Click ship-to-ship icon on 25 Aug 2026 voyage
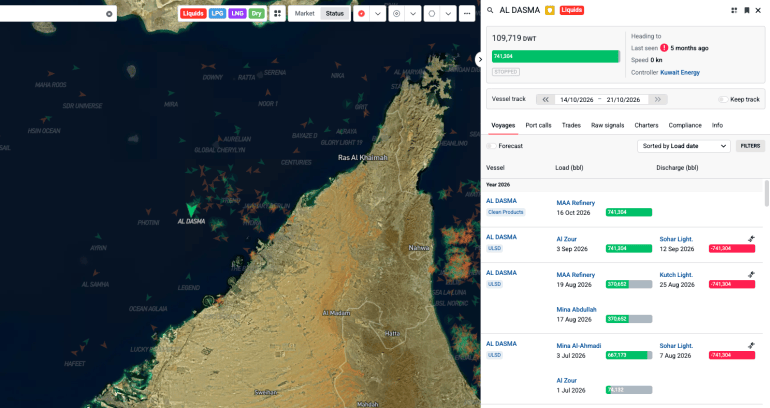Screen dimensions: 770x408 click(x=751, y=275)
